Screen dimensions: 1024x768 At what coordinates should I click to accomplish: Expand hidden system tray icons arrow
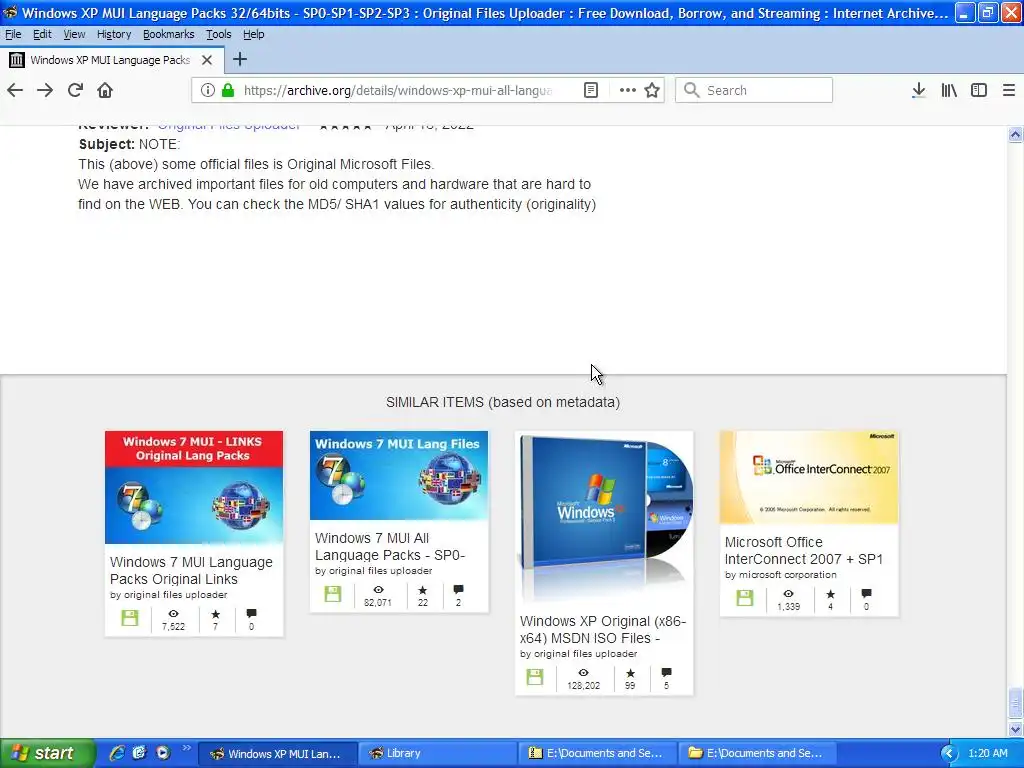point(949,753)
